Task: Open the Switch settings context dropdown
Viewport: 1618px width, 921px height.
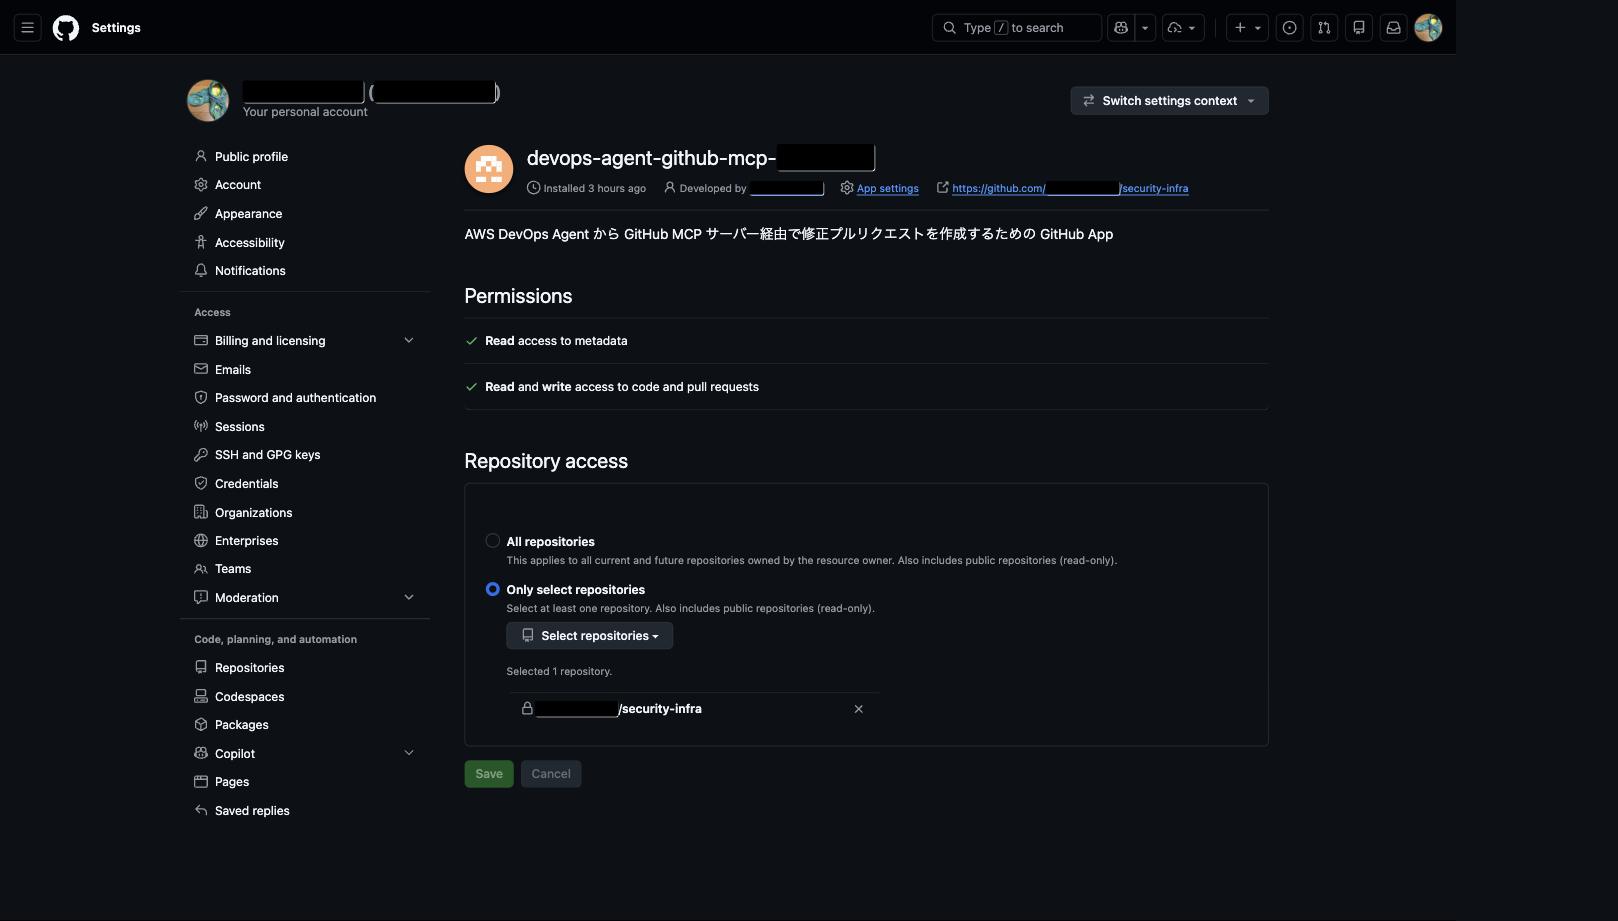Action: [x=1169, y=101]
